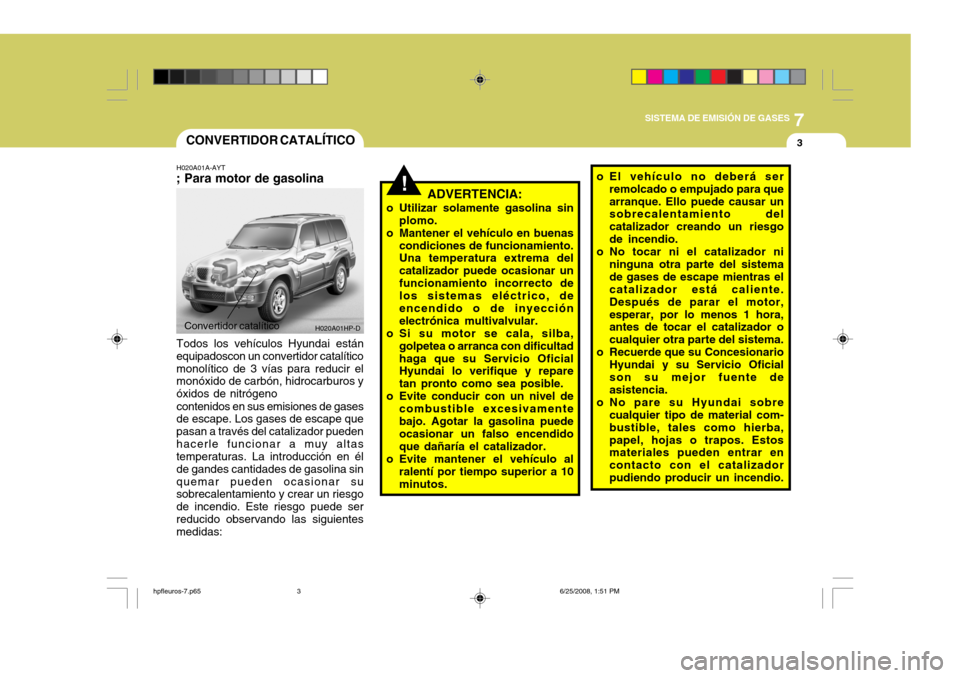Click the footer page number '3' beside the file name

(x=299, y=591)
